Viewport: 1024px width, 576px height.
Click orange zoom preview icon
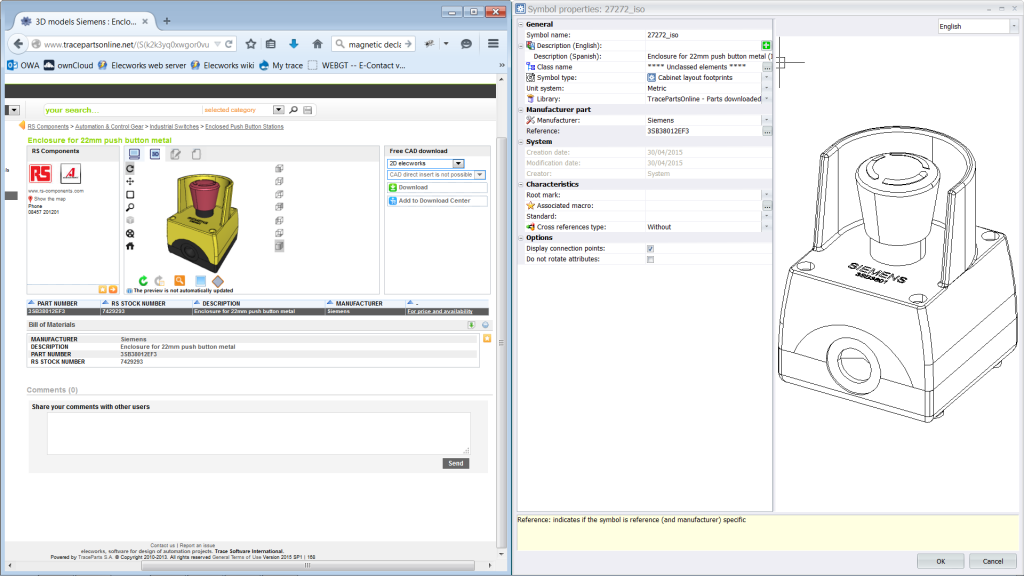(180, 281)
